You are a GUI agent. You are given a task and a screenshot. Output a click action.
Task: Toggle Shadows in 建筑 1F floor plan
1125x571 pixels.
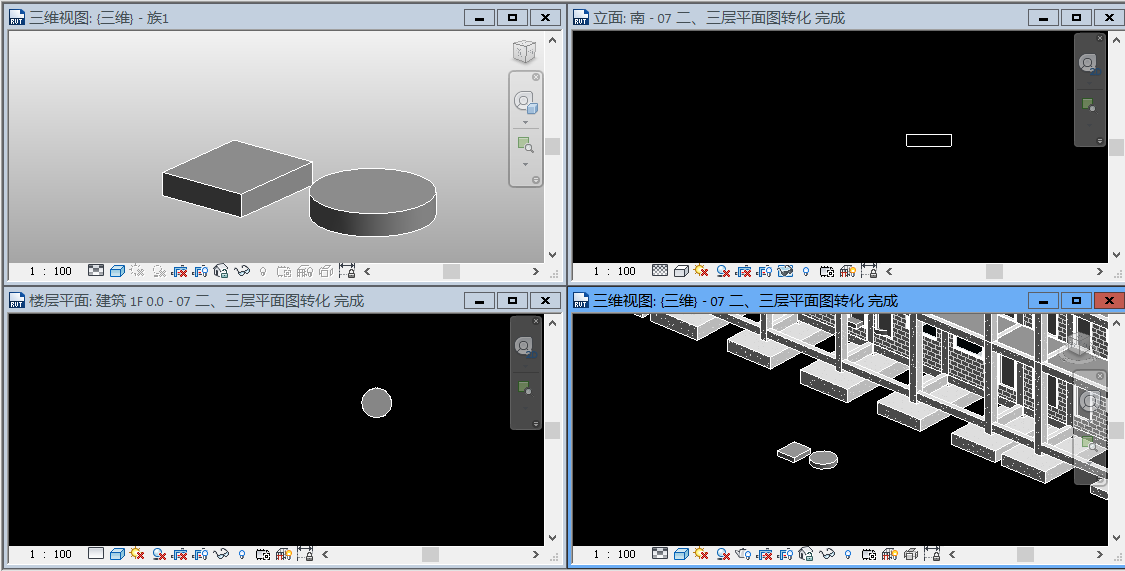point(159,554)
